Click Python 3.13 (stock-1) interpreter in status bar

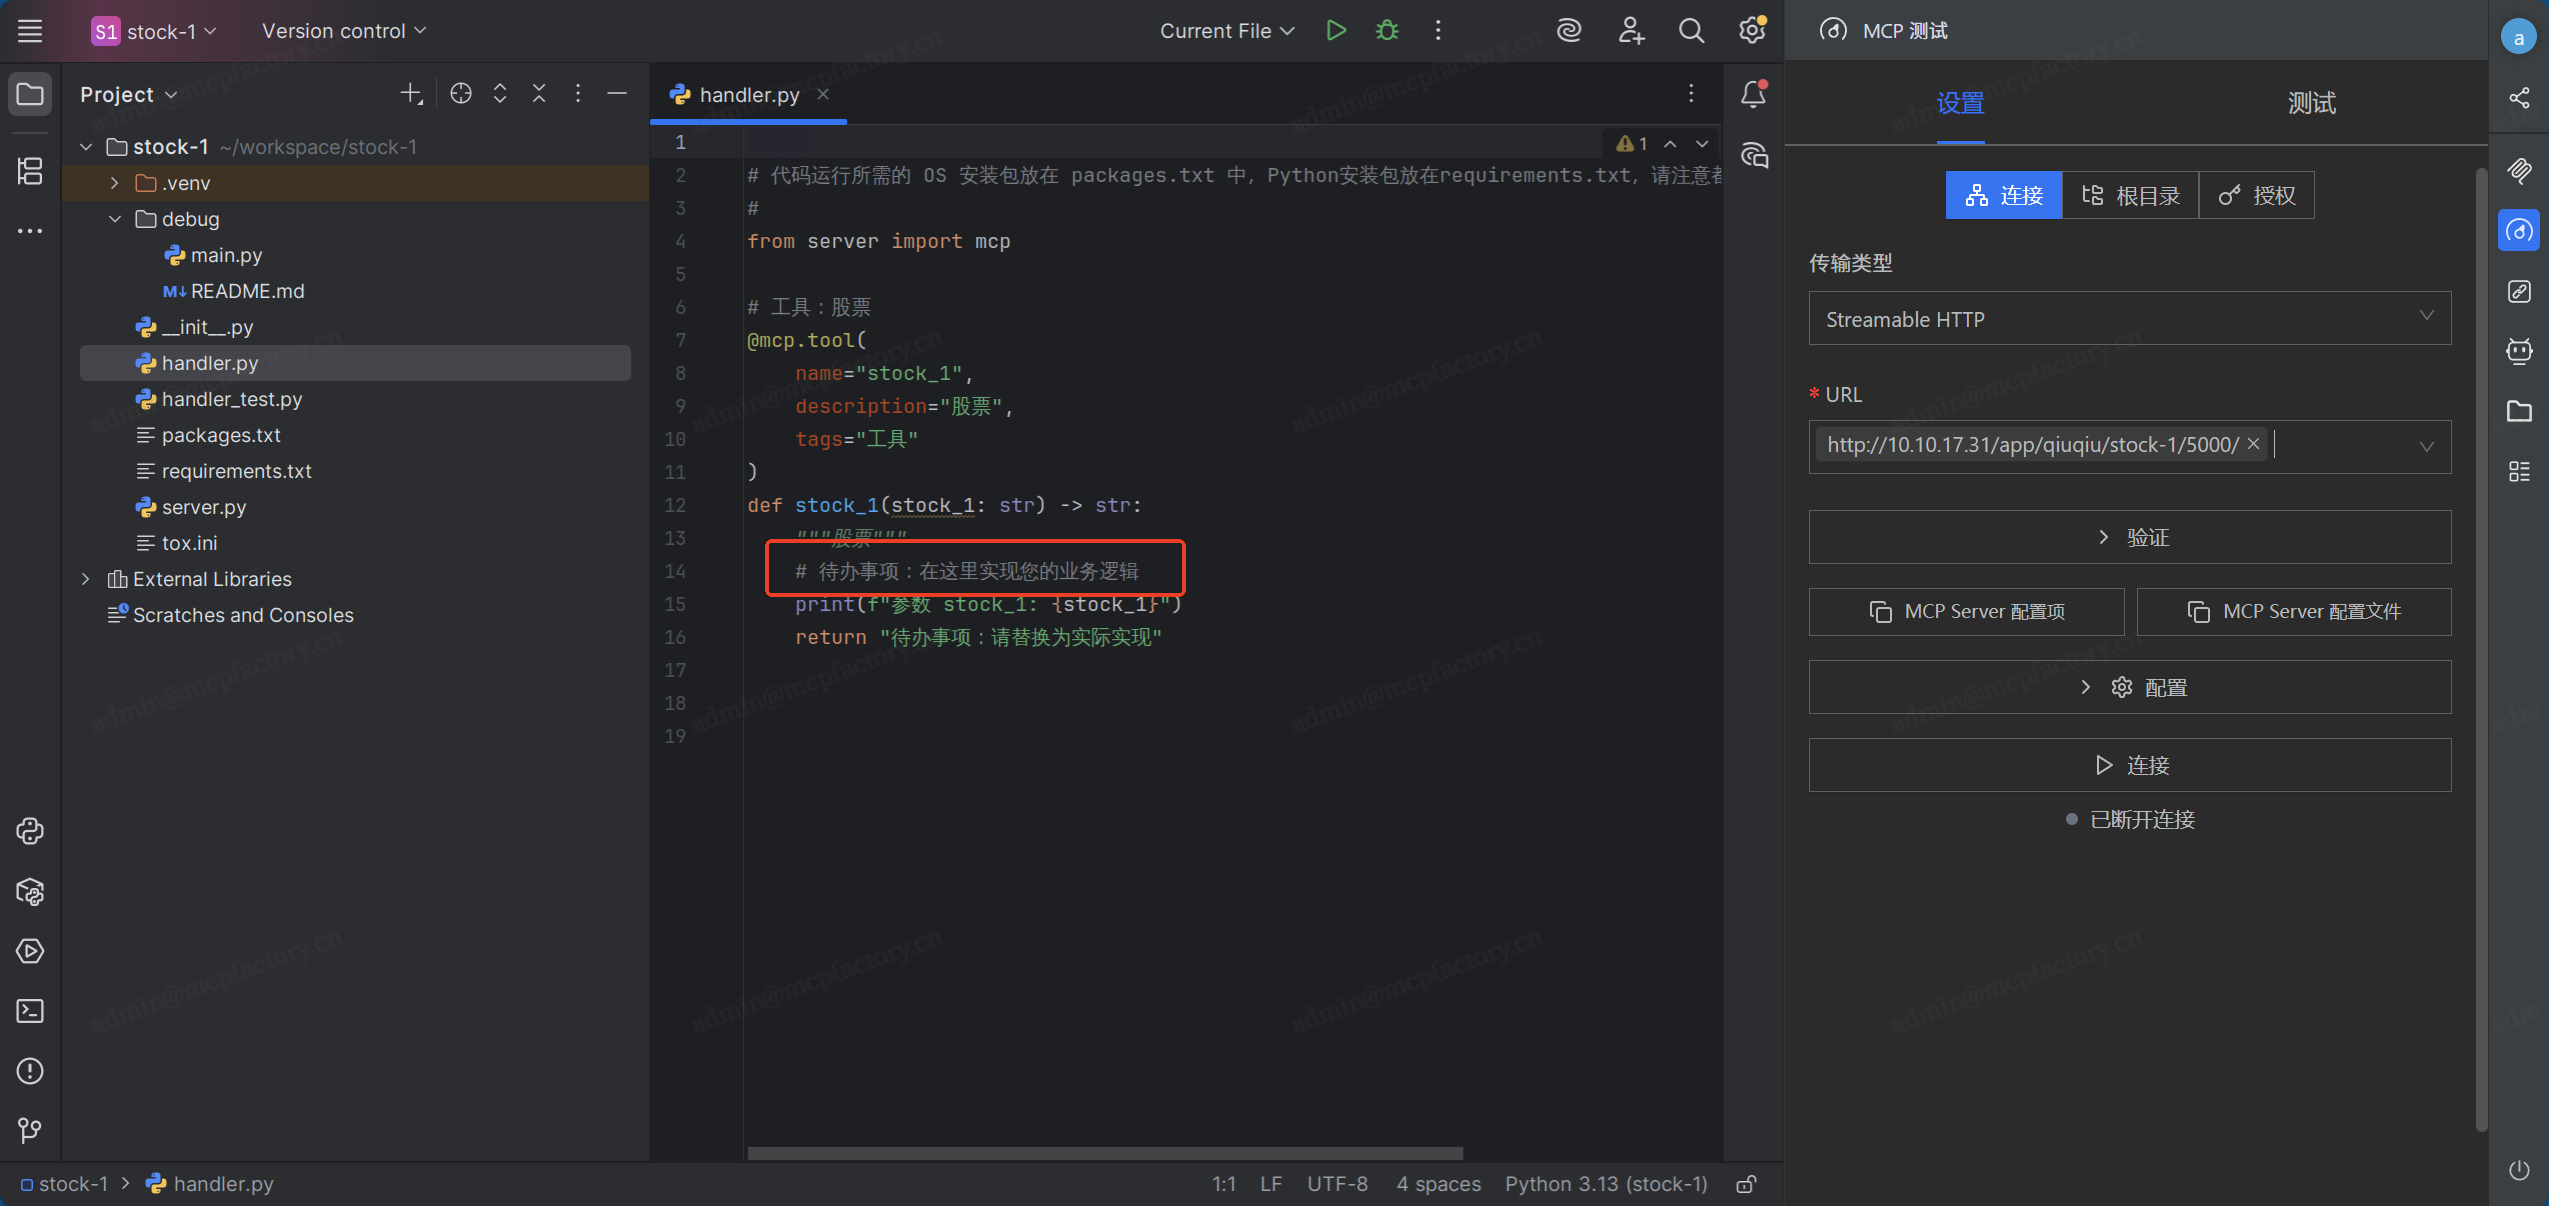click(1606, 1184)
